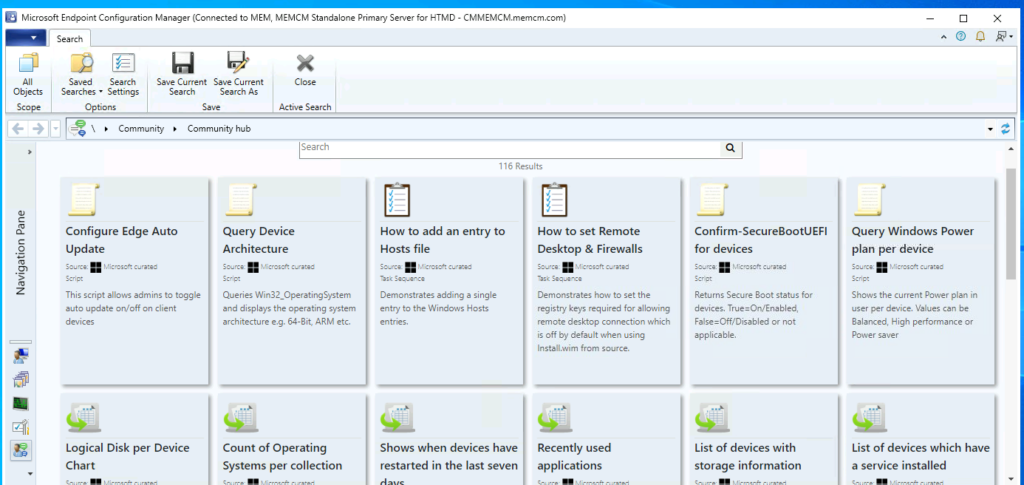This screenshot has width=1024, height=485.
Task: Open Recently used applications report icon
Action: (x=554, y=416)
